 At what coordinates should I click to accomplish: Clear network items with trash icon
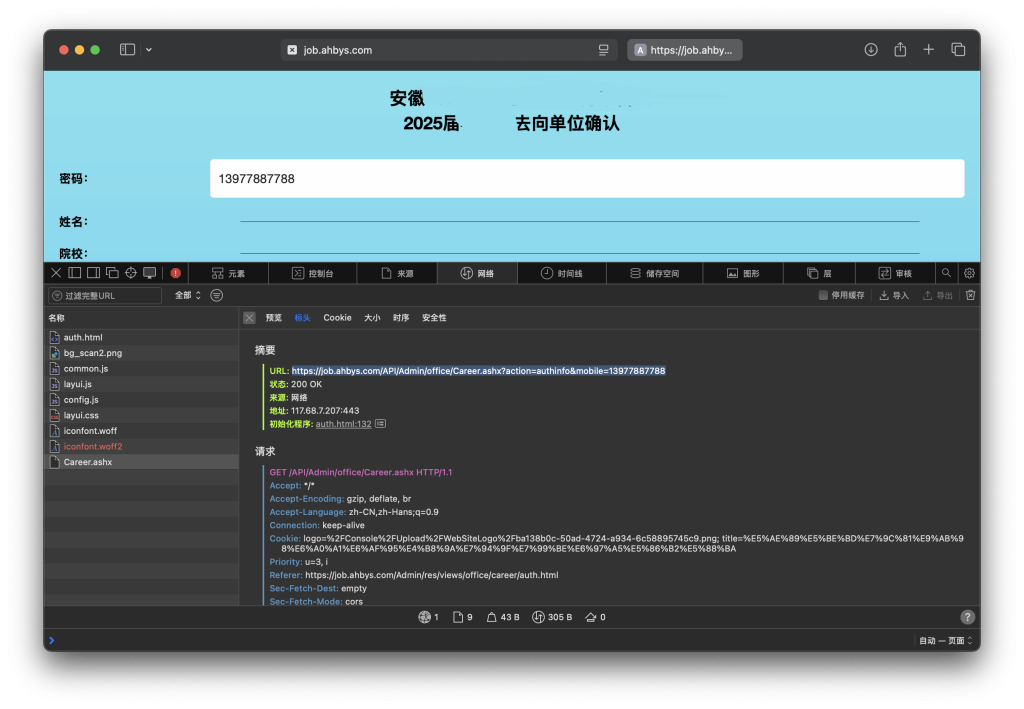coord(970,295)
